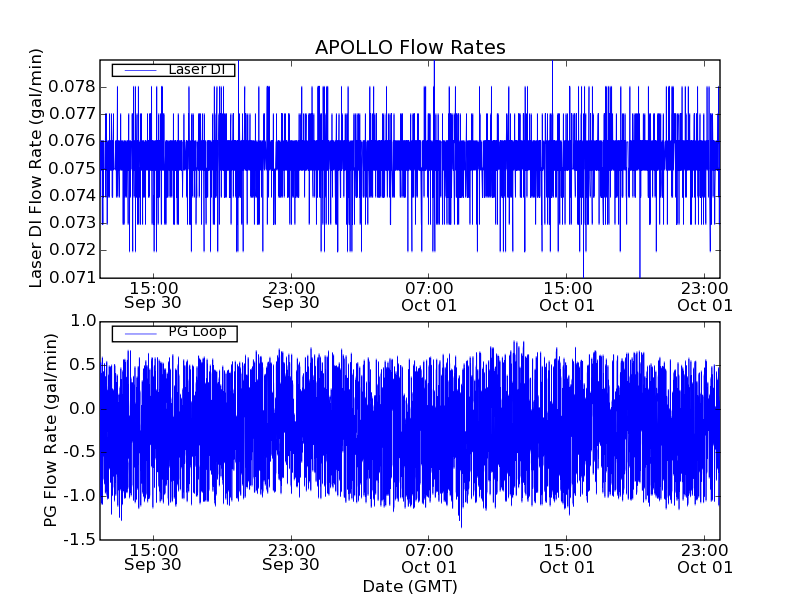Click '23:00 Sep 30' tick on PG Loop plot
800x600 pixels.
coord(291,558)
